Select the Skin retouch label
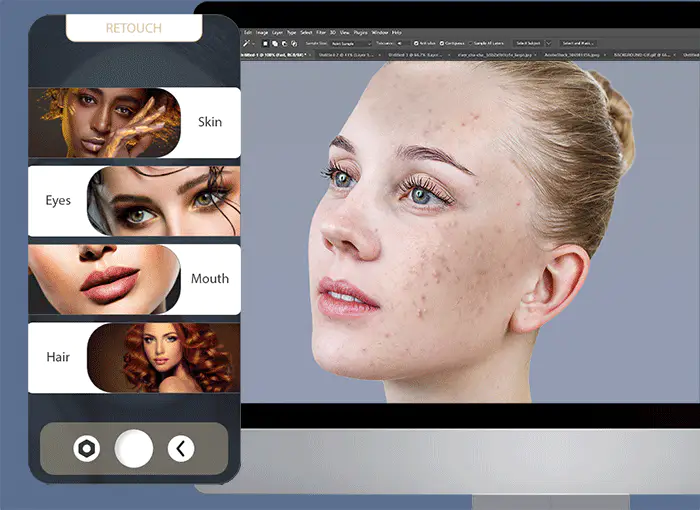 (x=210, y=122)
